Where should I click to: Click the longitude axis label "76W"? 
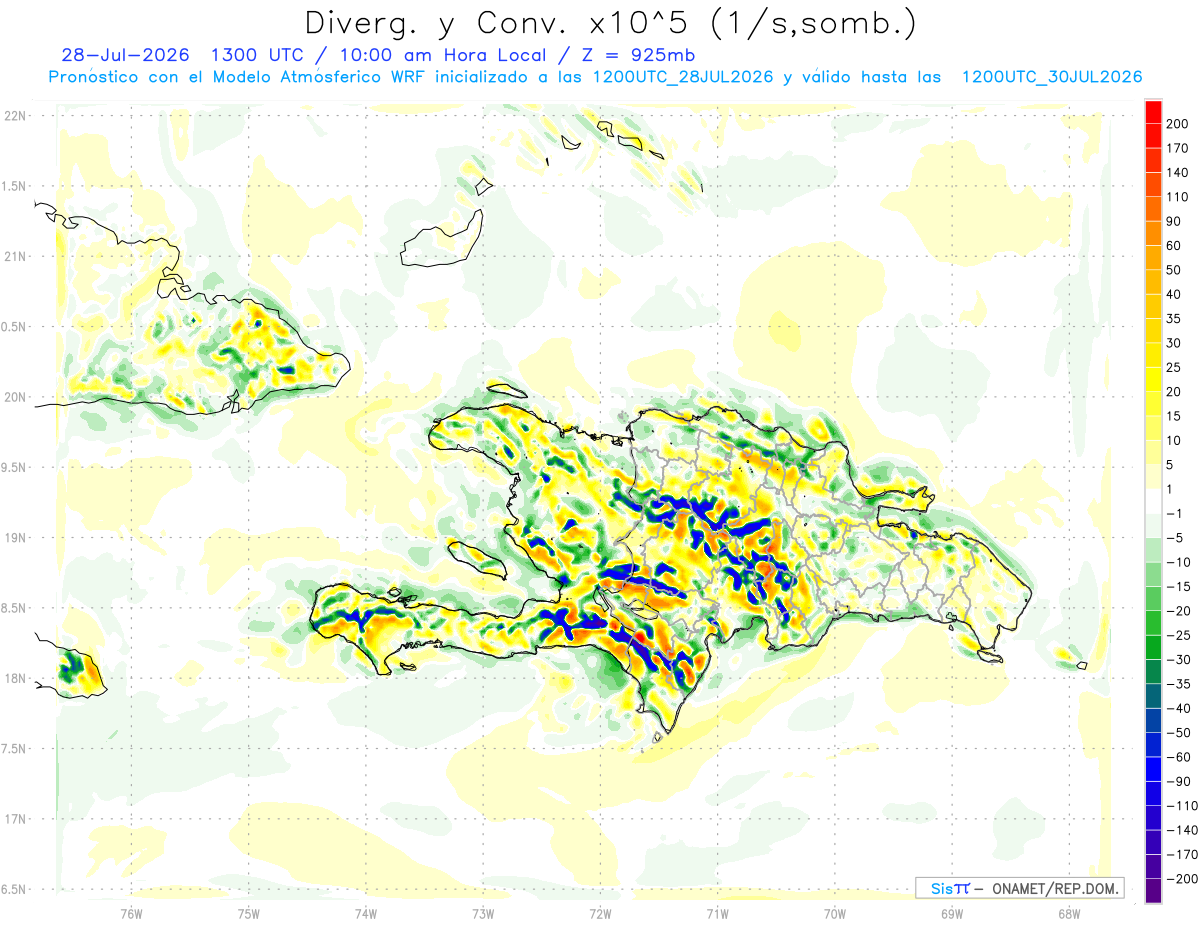click(131, 912)
